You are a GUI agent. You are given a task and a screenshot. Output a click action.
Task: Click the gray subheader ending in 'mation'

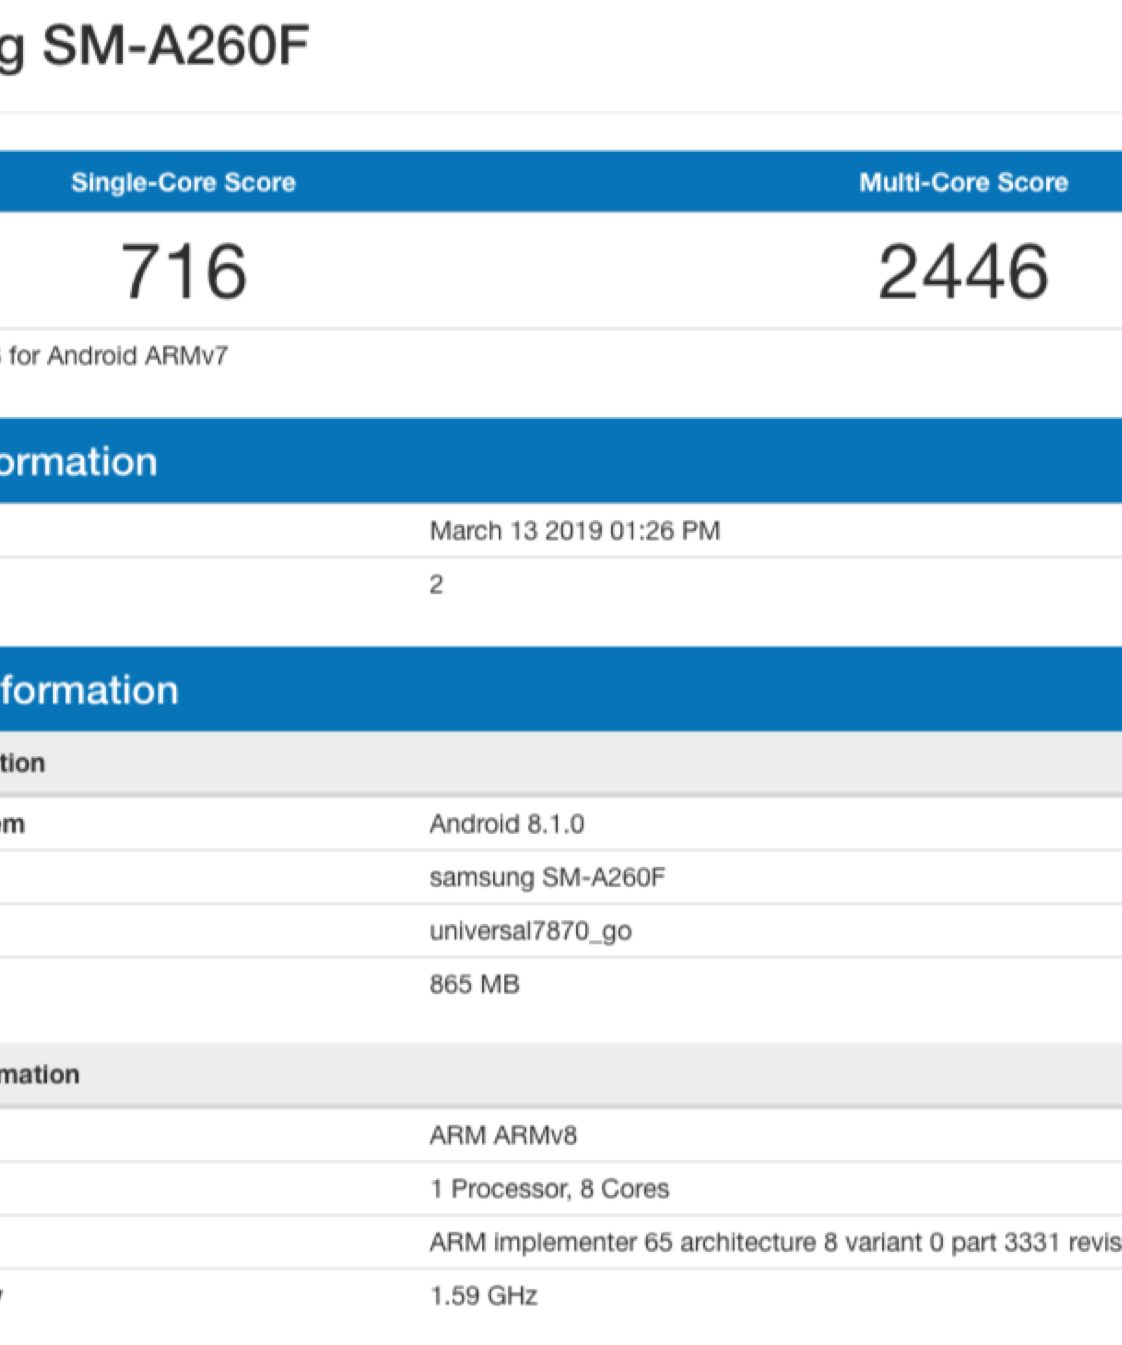(x=40, y=1075)
